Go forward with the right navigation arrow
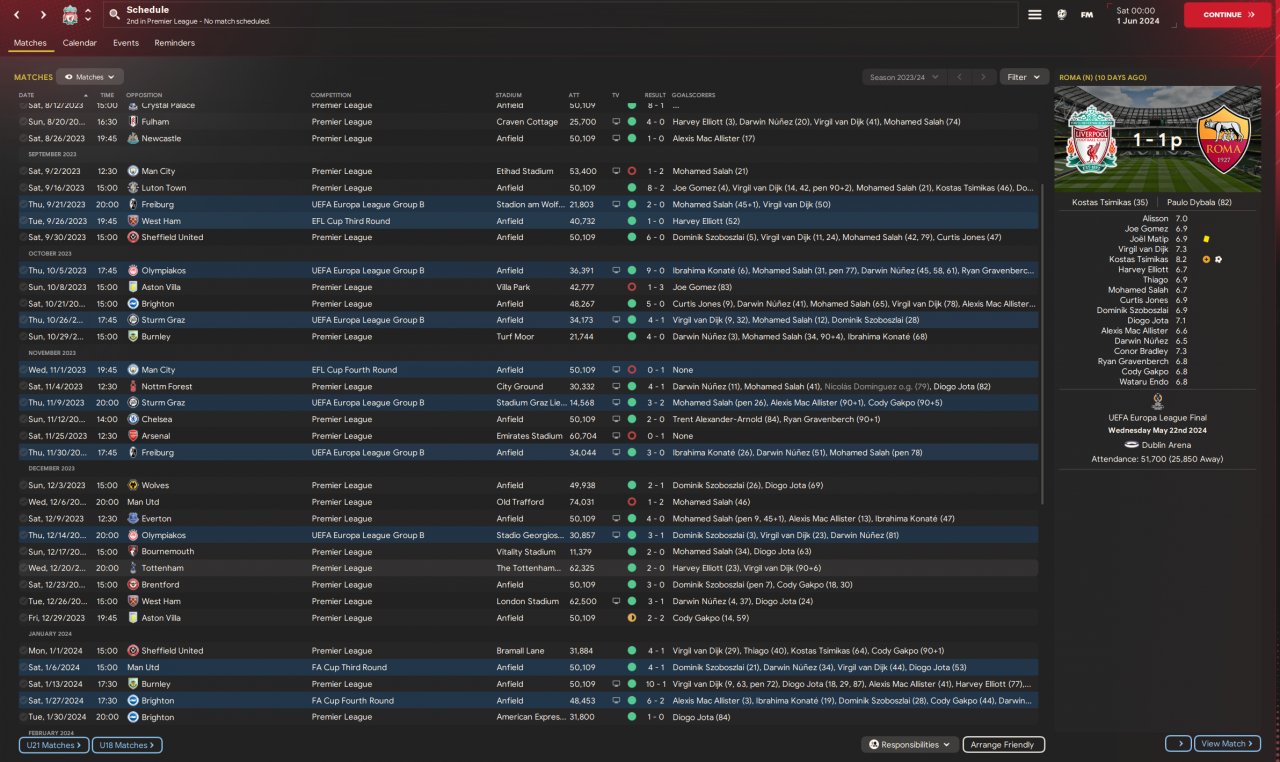 [43, 15]
